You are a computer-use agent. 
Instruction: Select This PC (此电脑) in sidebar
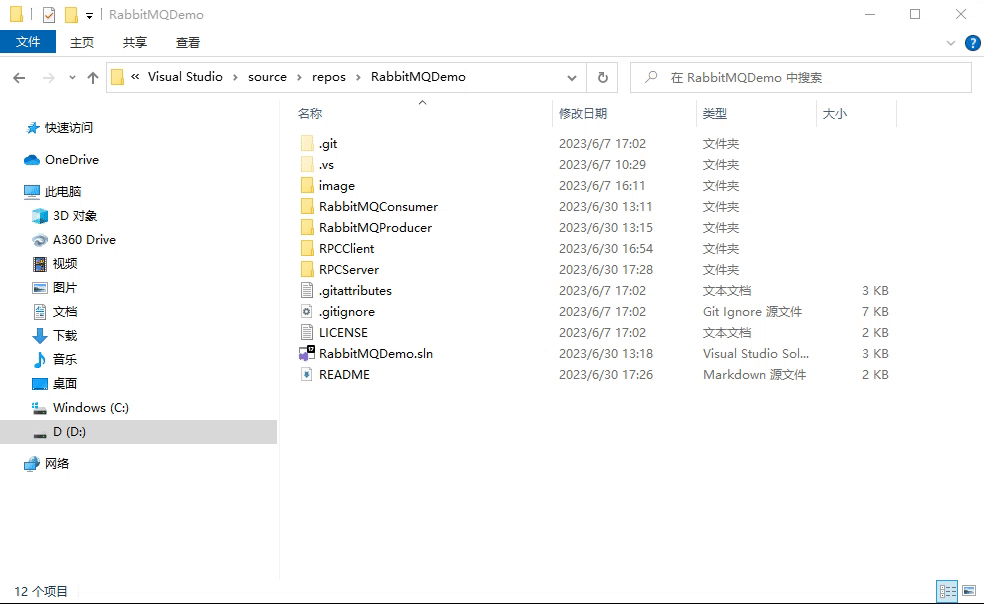click(x=53, y=191)
